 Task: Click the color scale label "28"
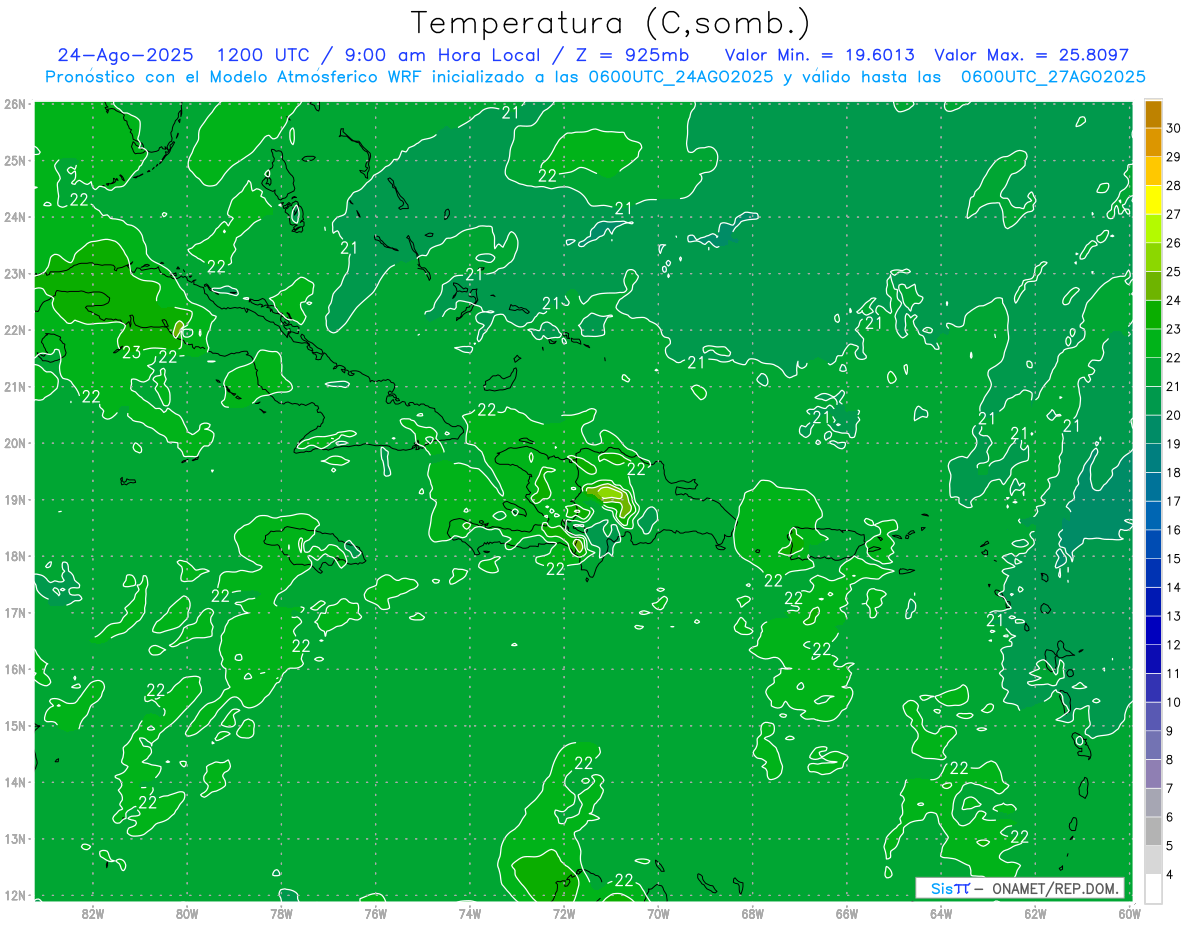click(1174, 185)
